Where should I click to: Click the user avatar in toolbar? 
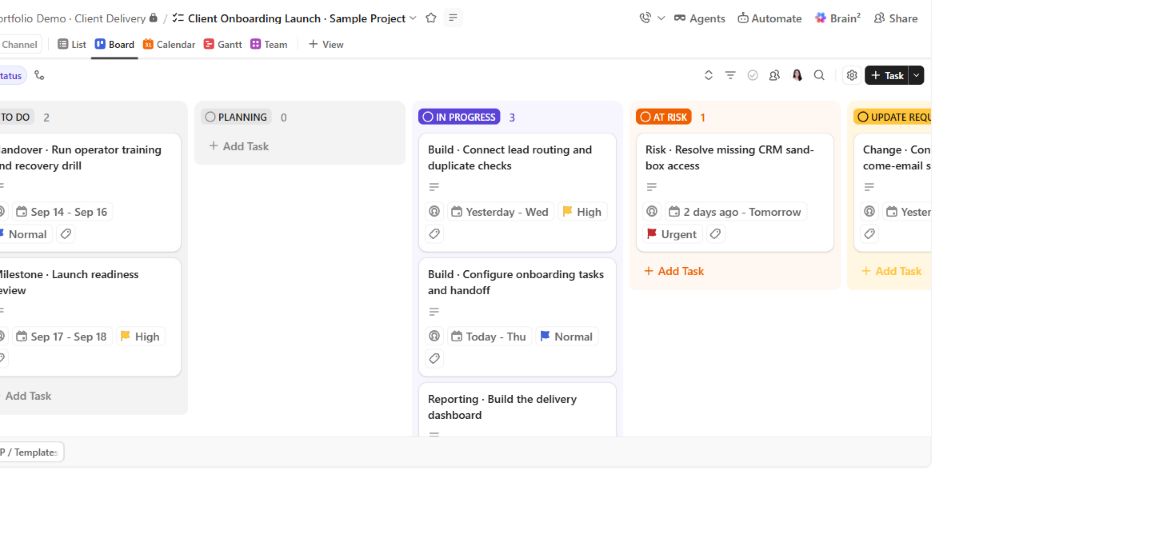click(797, 75)
